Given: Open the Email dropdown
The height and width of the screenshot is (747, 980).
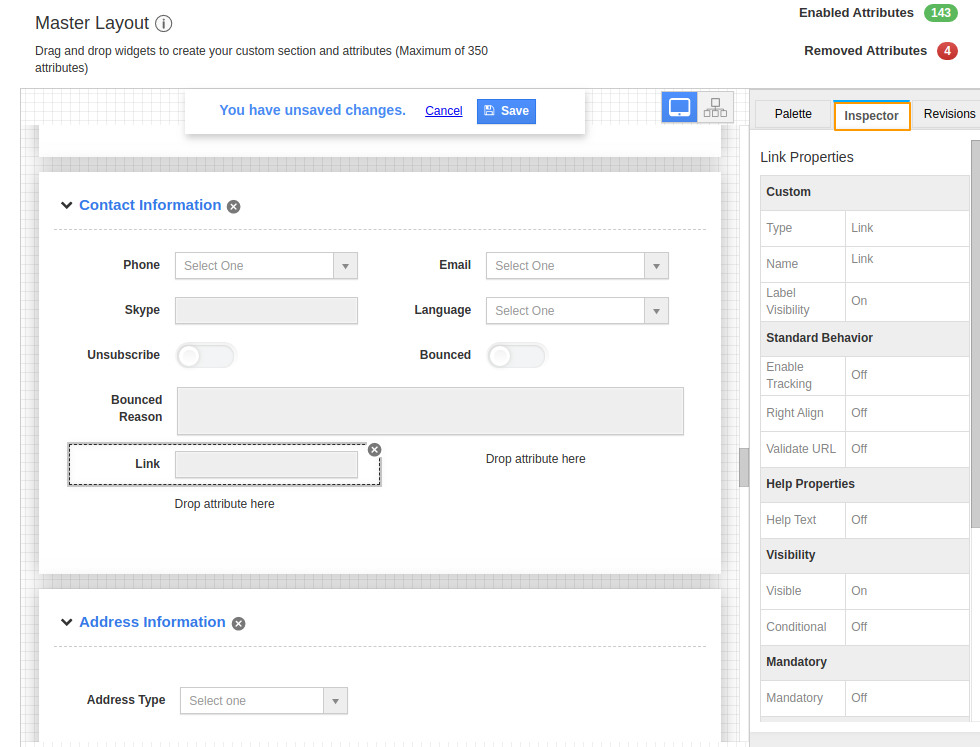Looking at the screenshot, I should [x=577, y=266].
